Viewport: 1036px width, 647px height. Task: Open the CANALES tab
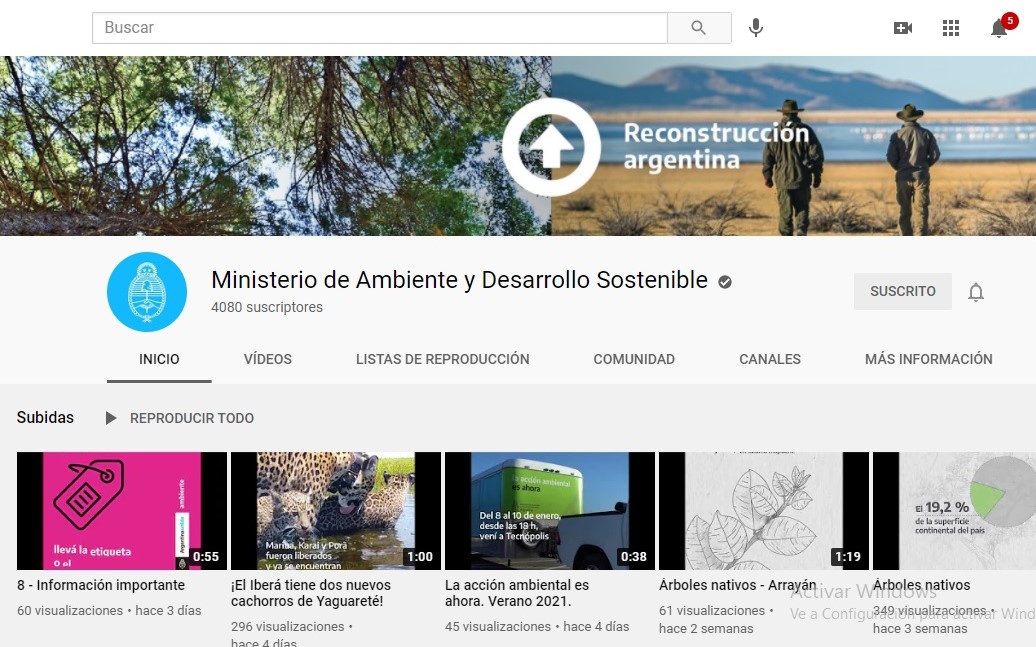(x=770, y=359)
